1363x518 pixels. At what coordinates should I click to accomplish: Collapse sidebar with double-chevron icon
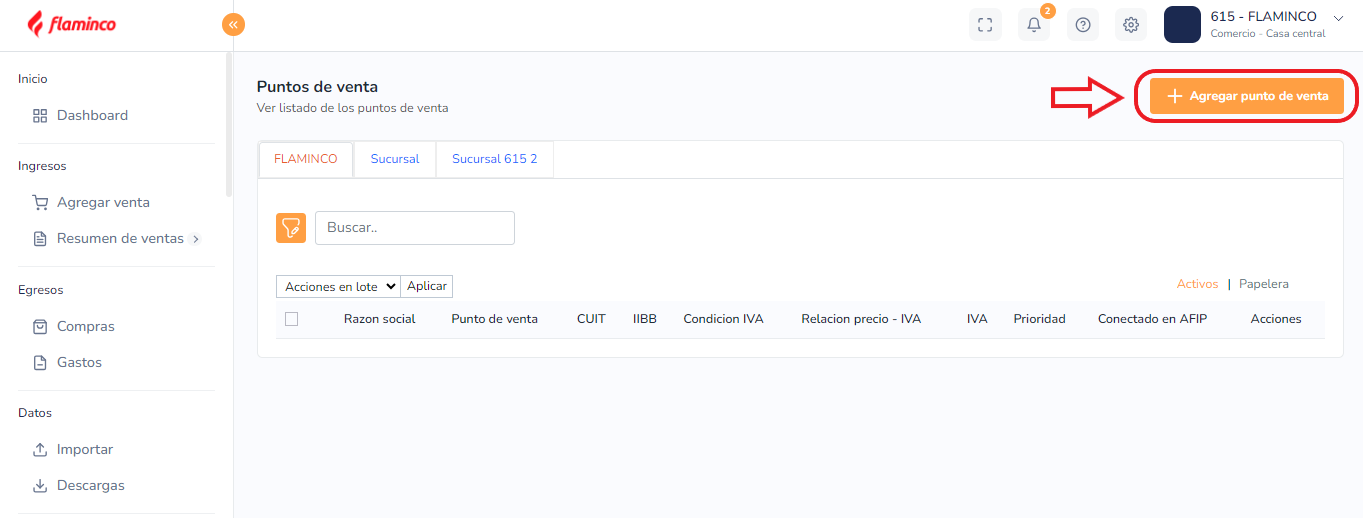coord(233,24)
